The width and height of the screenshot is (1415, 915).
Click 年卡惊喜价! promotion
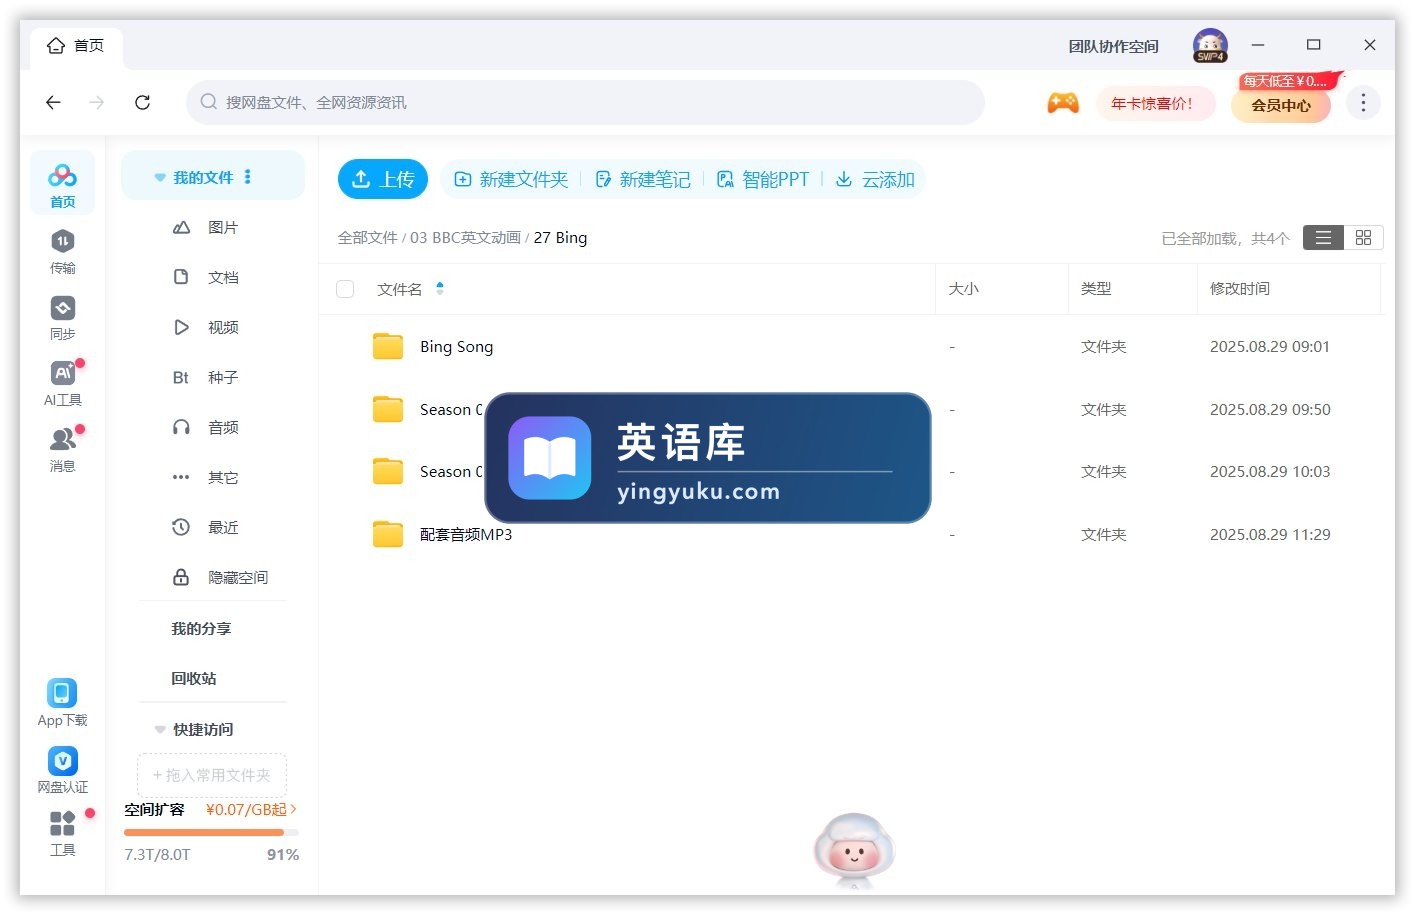1155,103
